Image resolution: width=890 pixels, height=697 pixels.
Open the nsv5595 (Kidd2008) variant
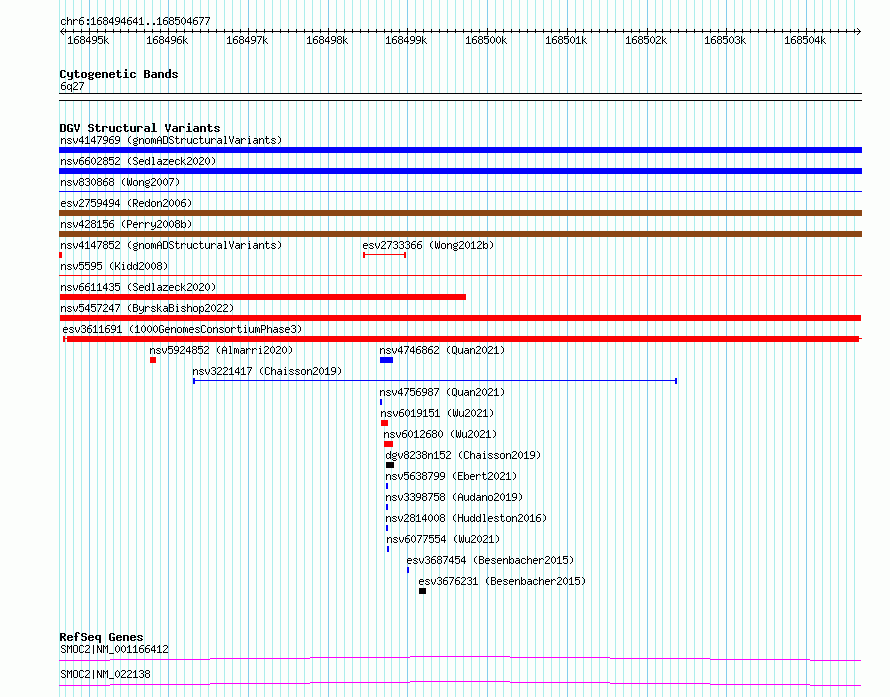(x=114, y=266)
